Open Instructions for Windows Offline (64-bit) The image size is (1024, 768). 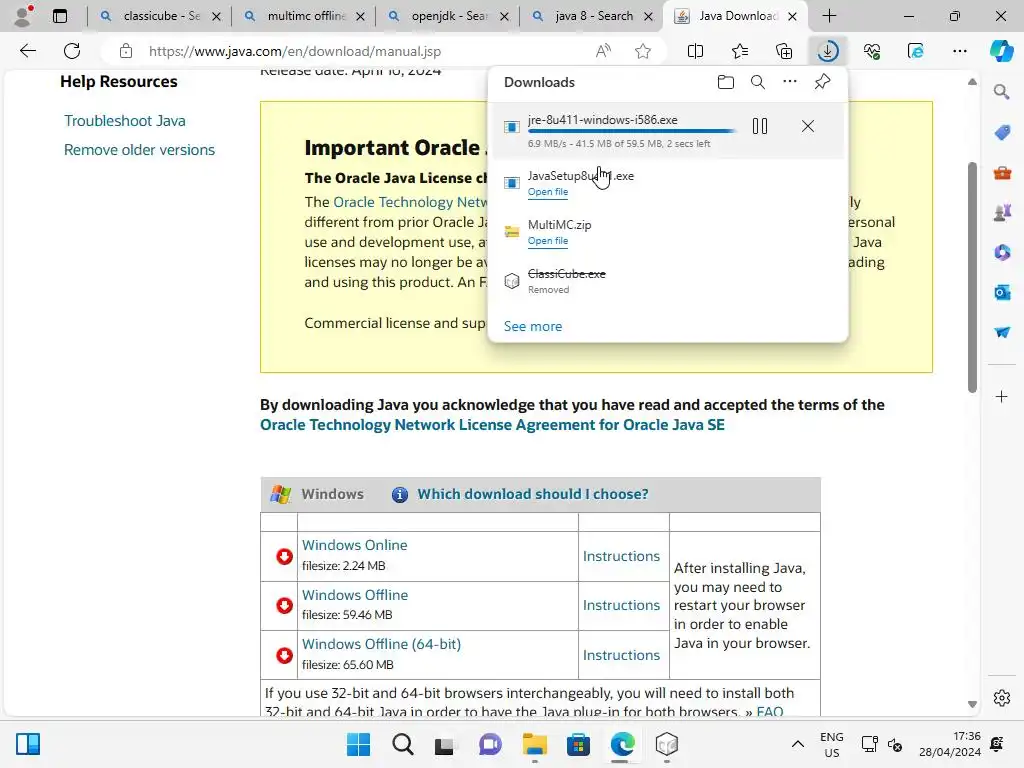coord(621,655)
